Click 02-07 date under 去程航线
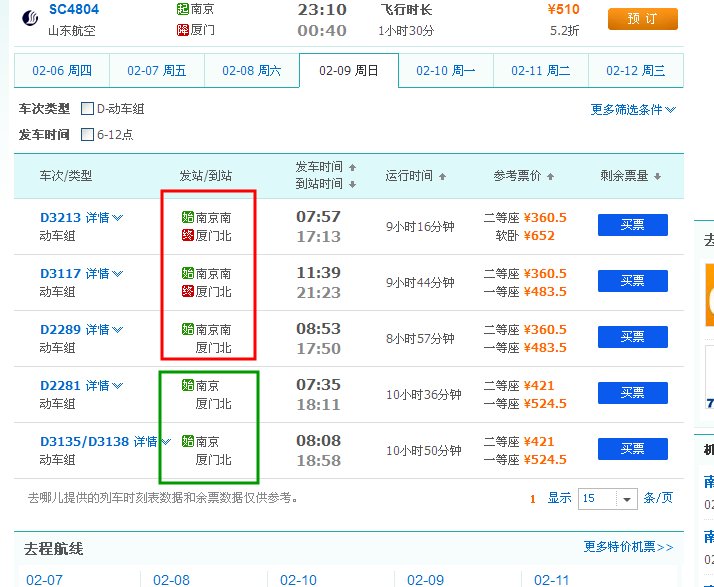 (44, 580)
